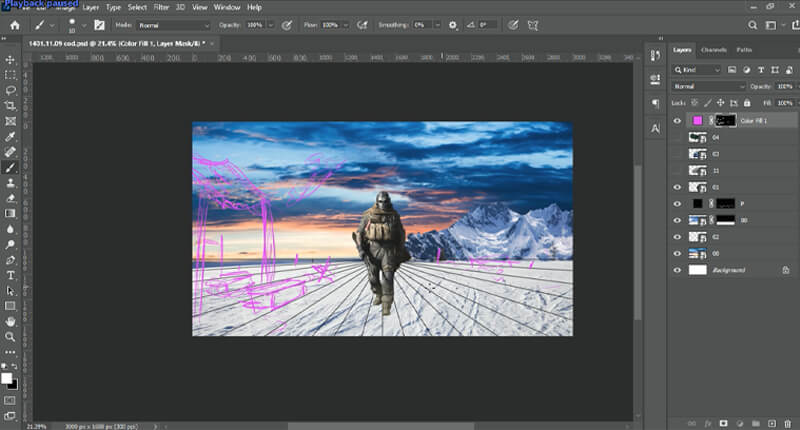Switch to the Paths tab

click(744, 49)
